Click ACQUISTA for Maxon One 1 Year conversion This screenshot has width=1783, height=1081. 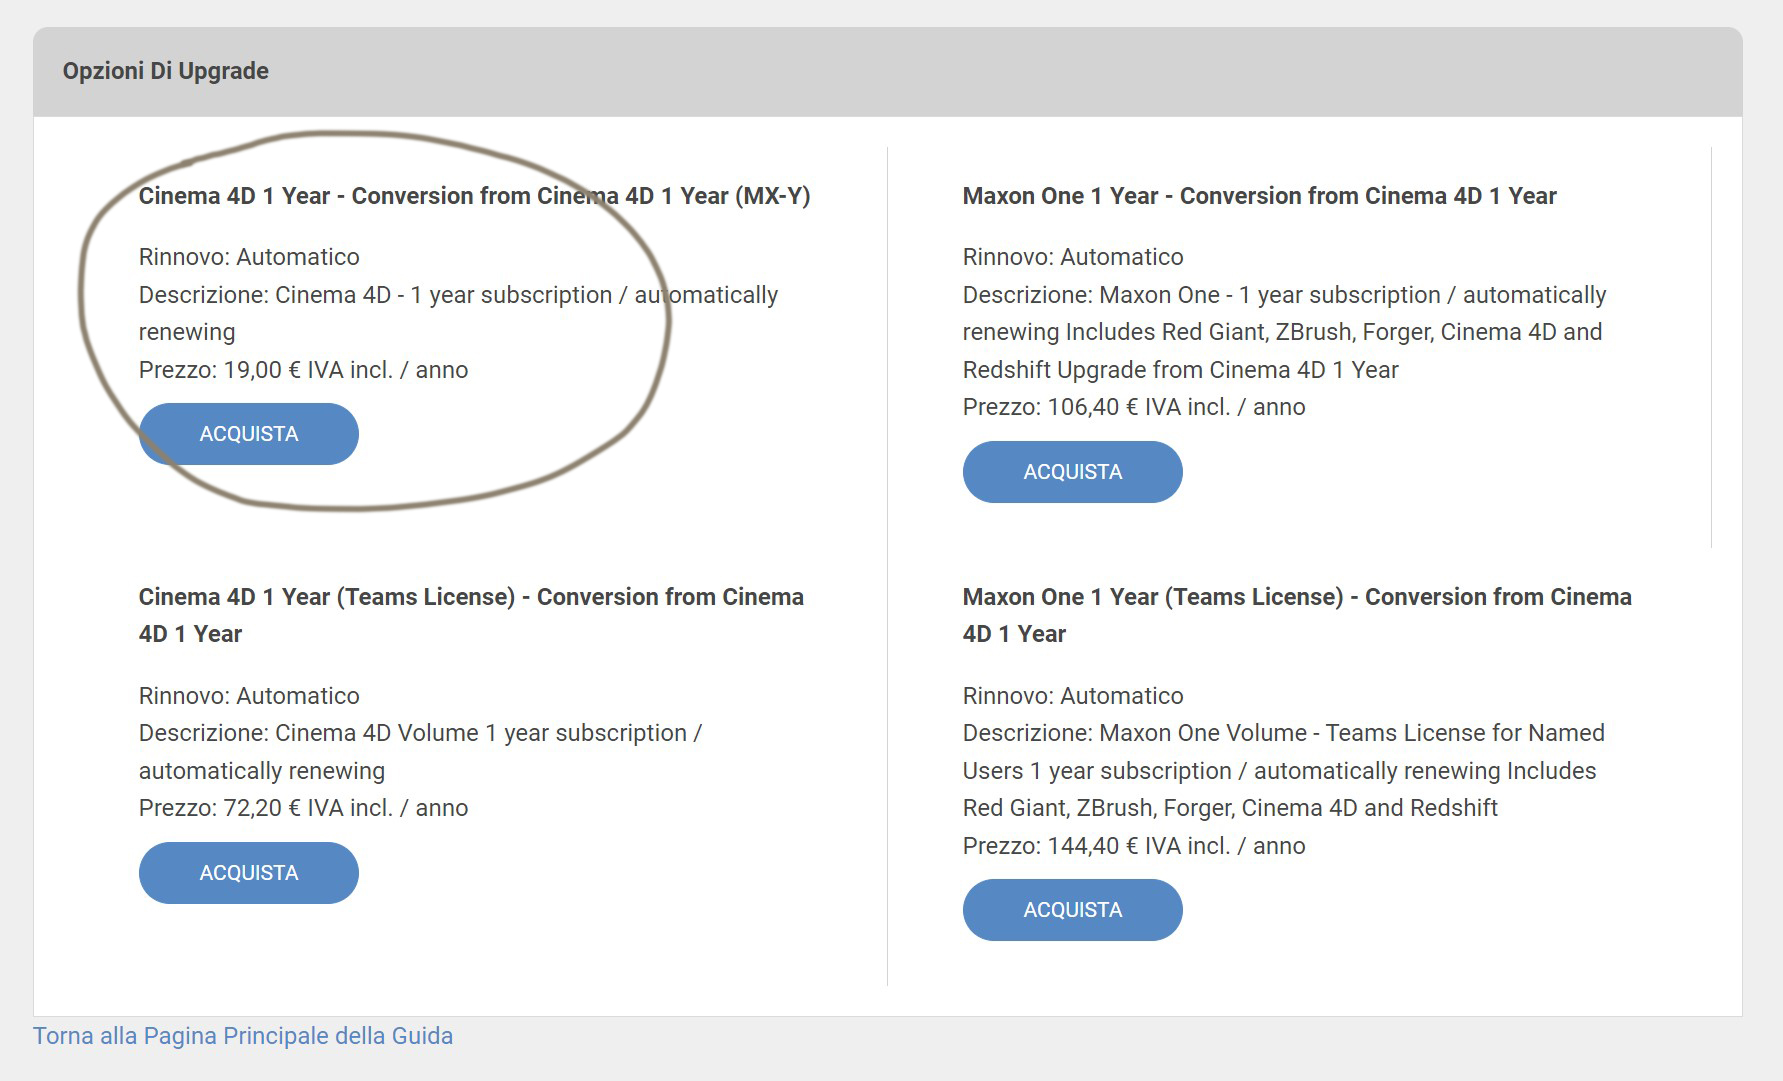(1072, 472)
